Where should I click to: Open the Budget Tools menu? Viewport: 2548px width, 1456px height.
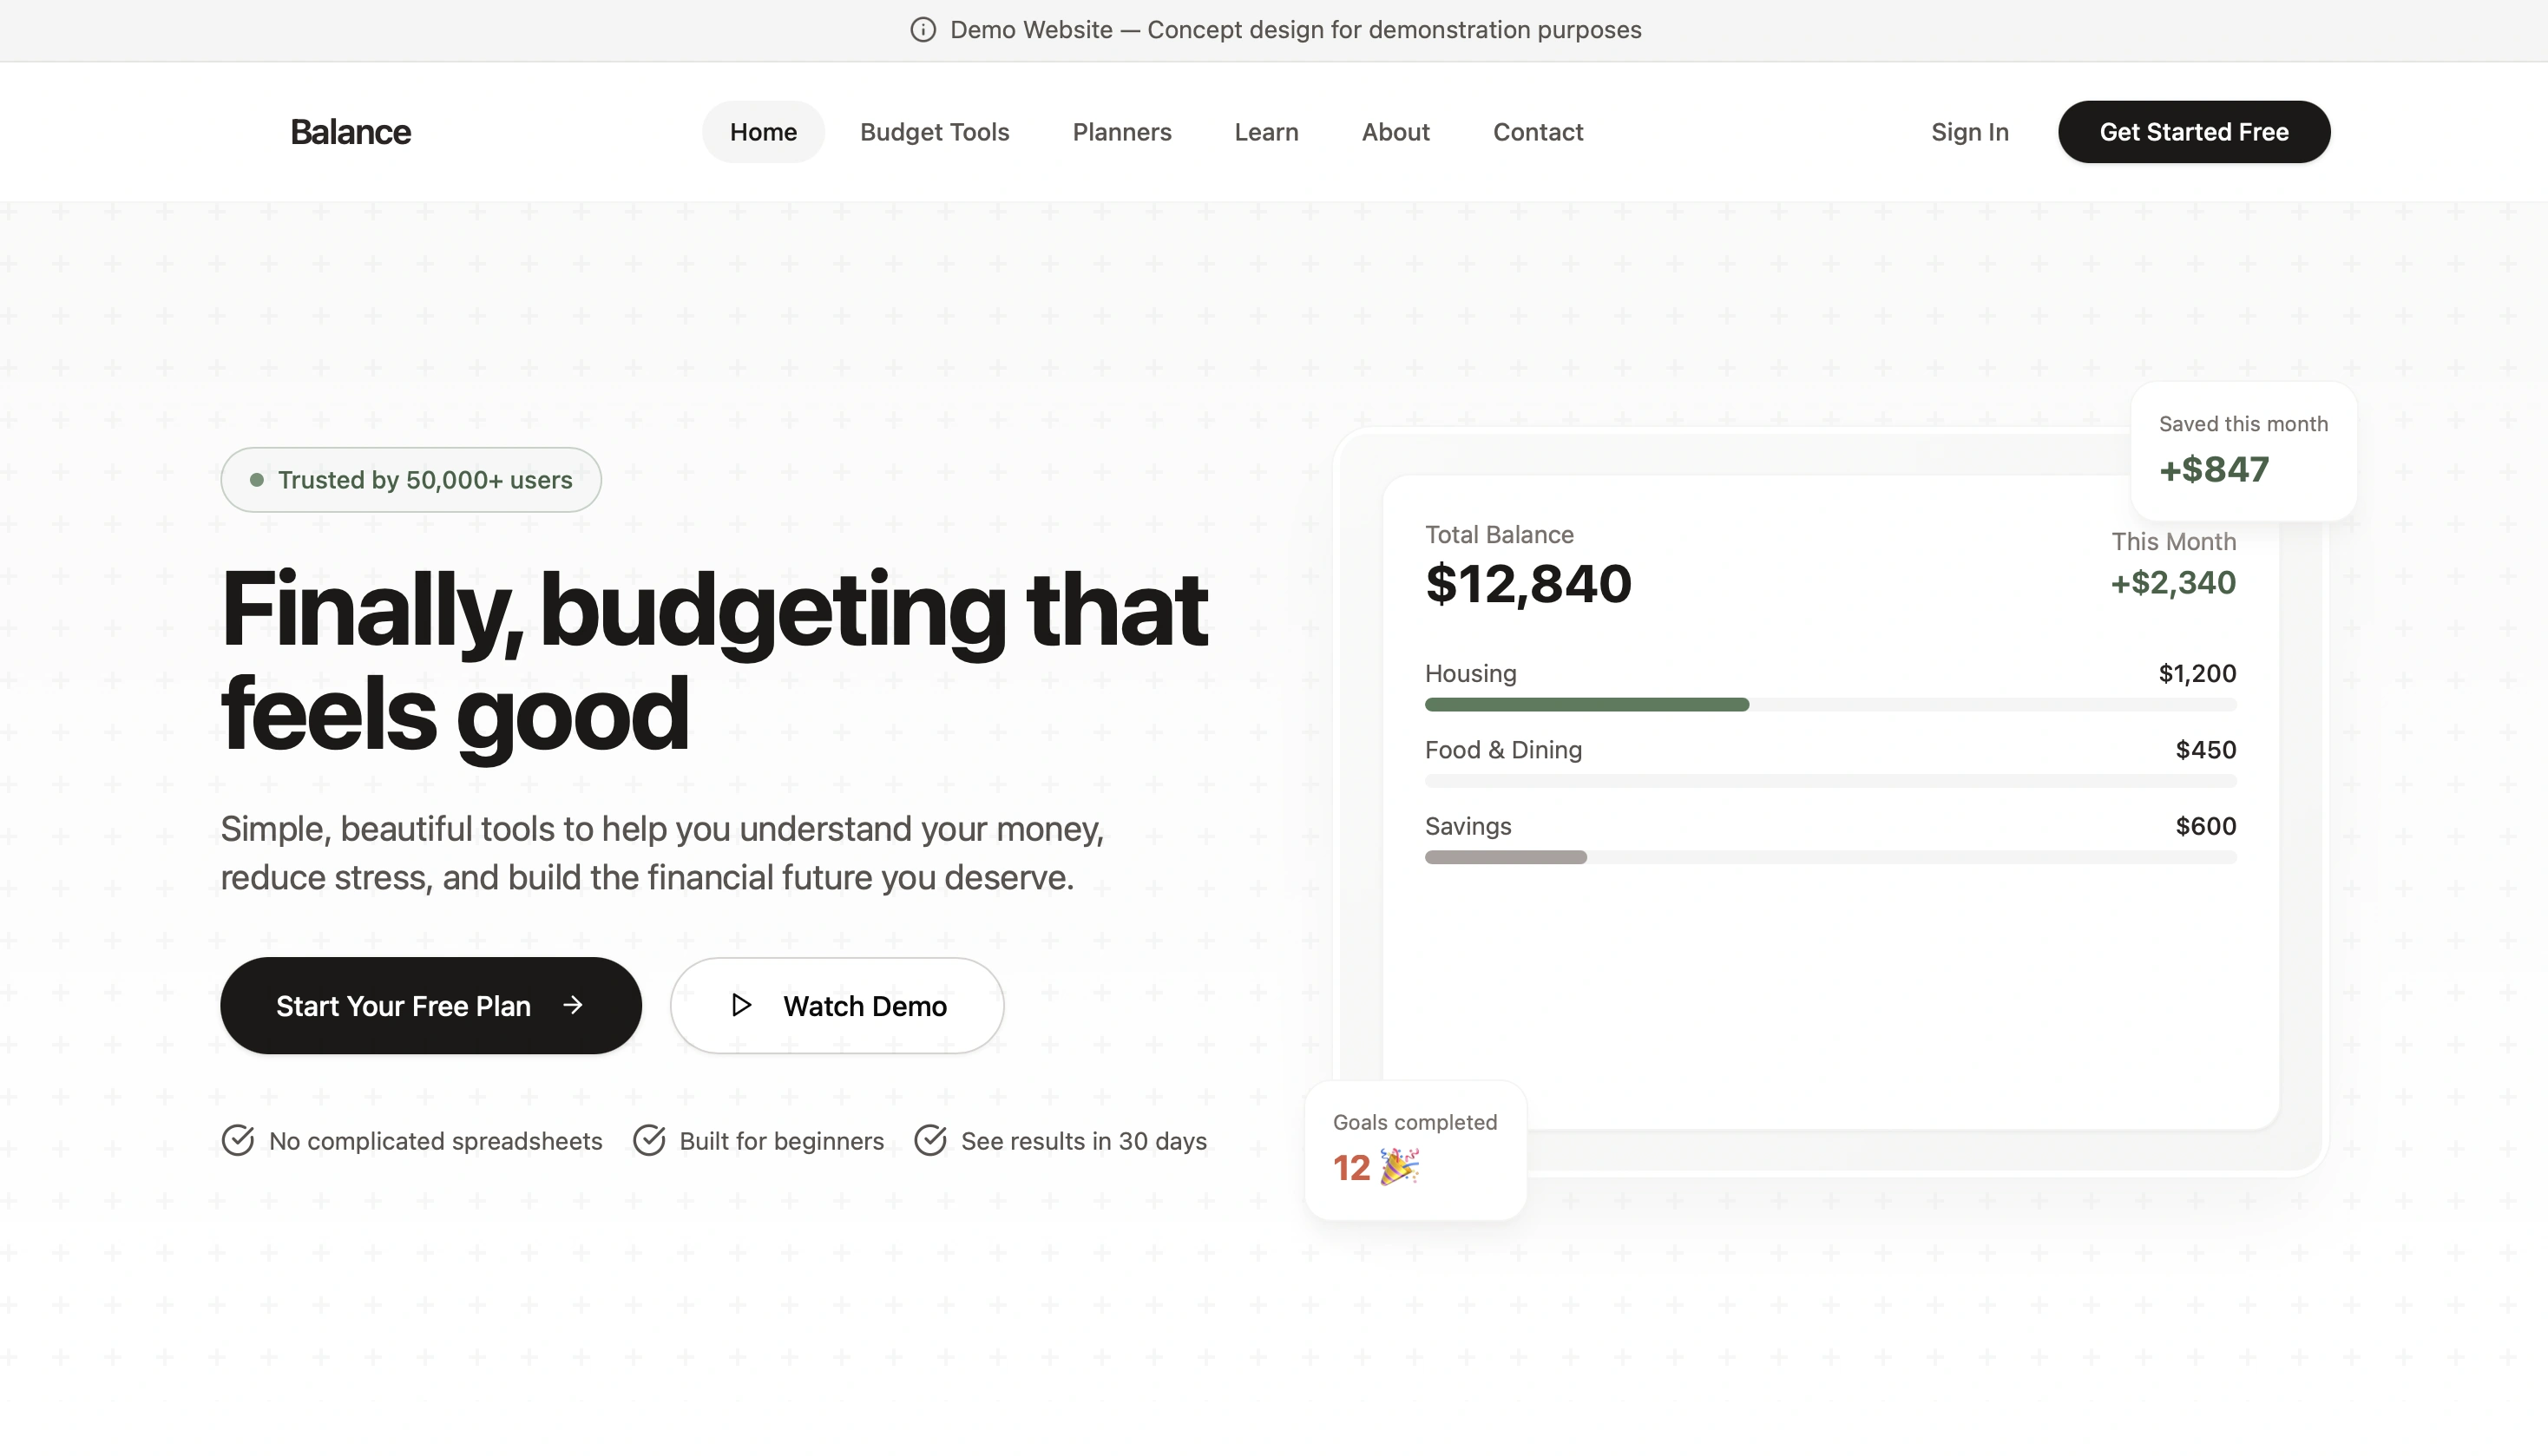[934, 132]
